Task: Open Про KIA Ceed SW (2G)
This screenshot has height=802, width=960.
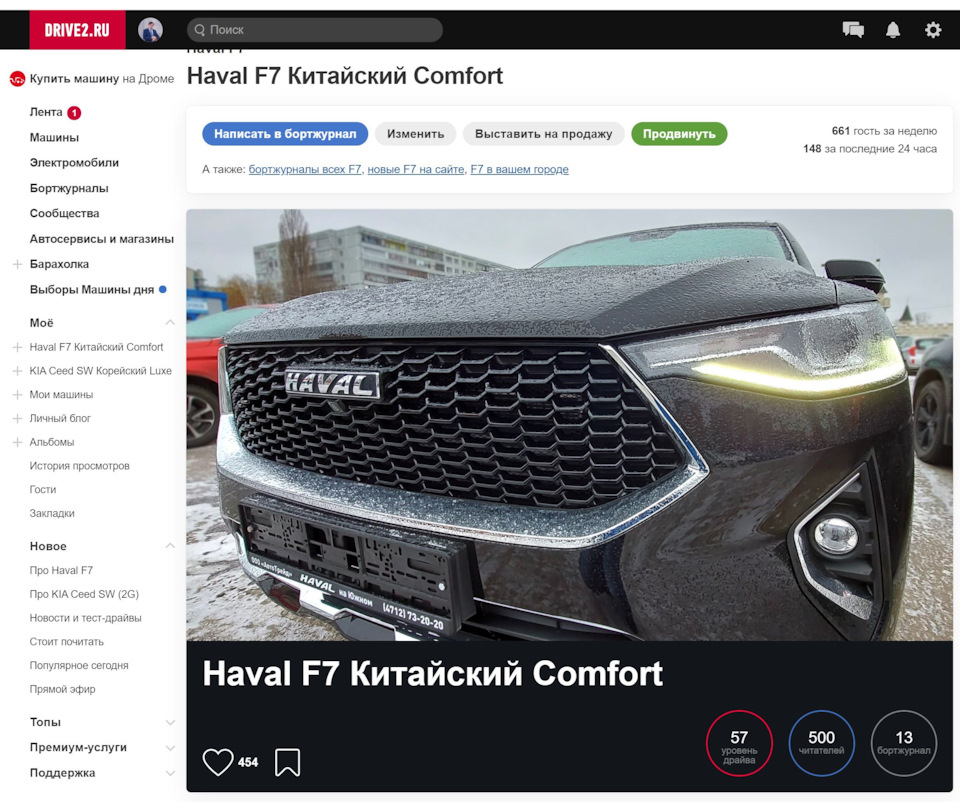Action: (x=84, y=594)
